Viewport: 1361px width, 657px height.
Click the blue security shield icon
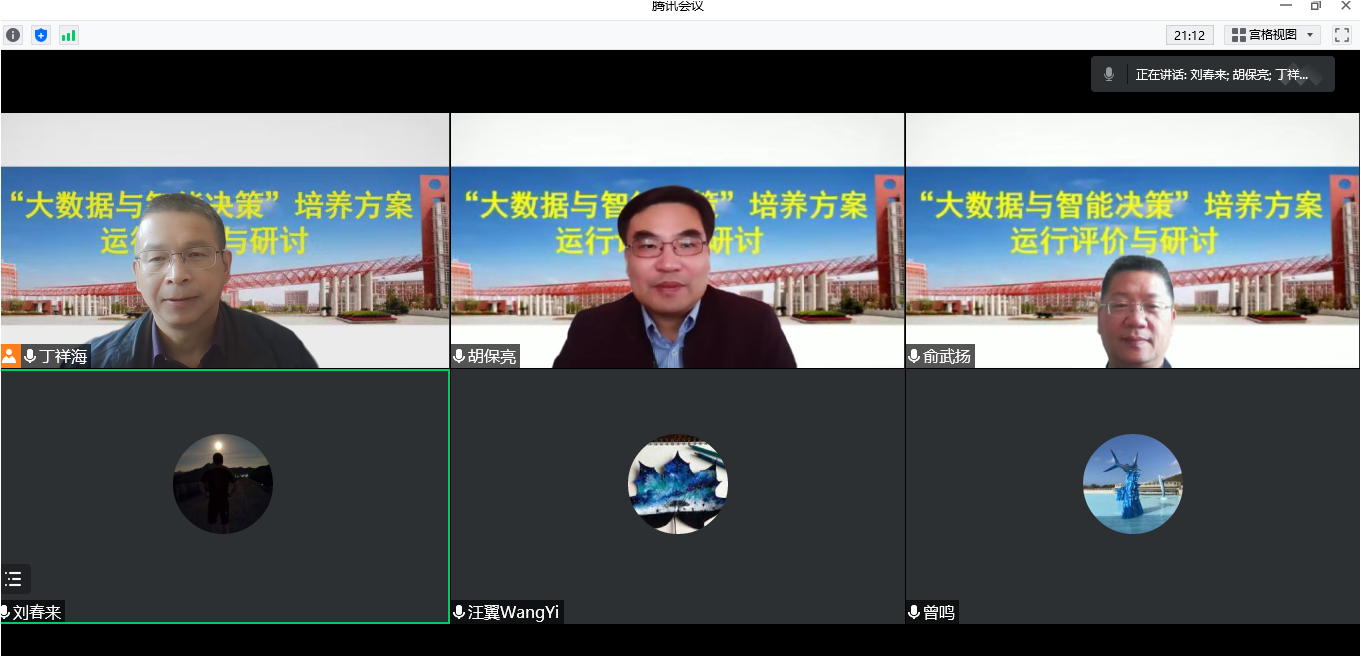pyautogui.click(x=41, y=35)
